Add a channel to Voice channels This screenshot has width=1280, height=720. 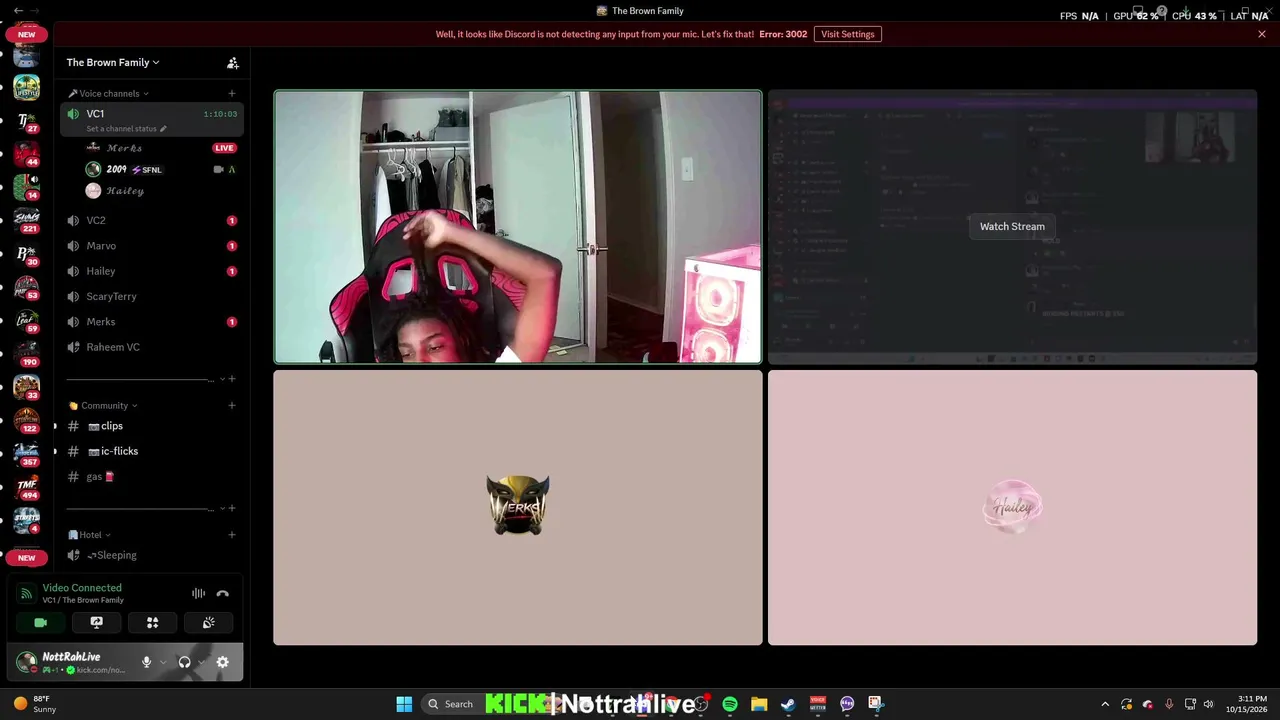click(x=232, y=93)
